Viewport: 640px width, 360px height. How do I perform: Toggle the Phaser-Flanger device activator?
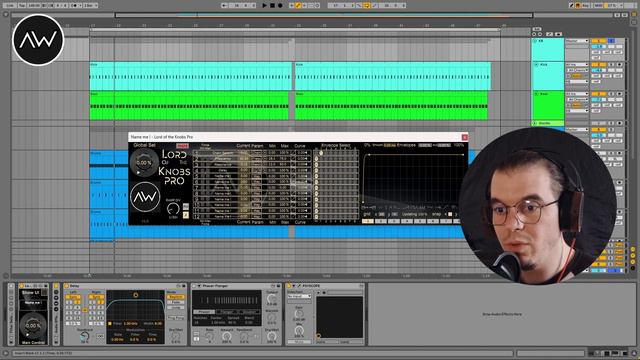194,286
